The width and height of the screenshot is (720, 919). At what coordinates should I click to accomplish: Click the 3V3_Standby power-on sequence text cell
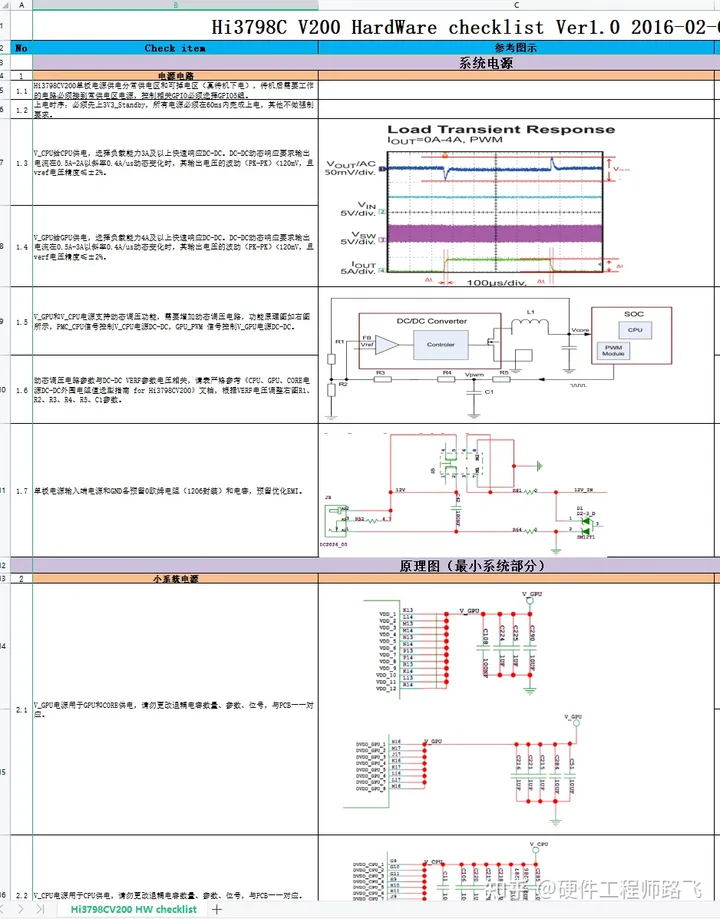point(175,110)
